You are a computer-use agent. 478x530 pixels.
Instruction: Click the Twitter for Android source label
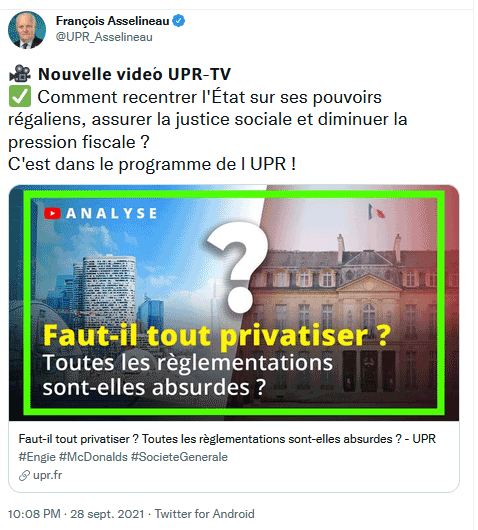[x=204, y=514]
